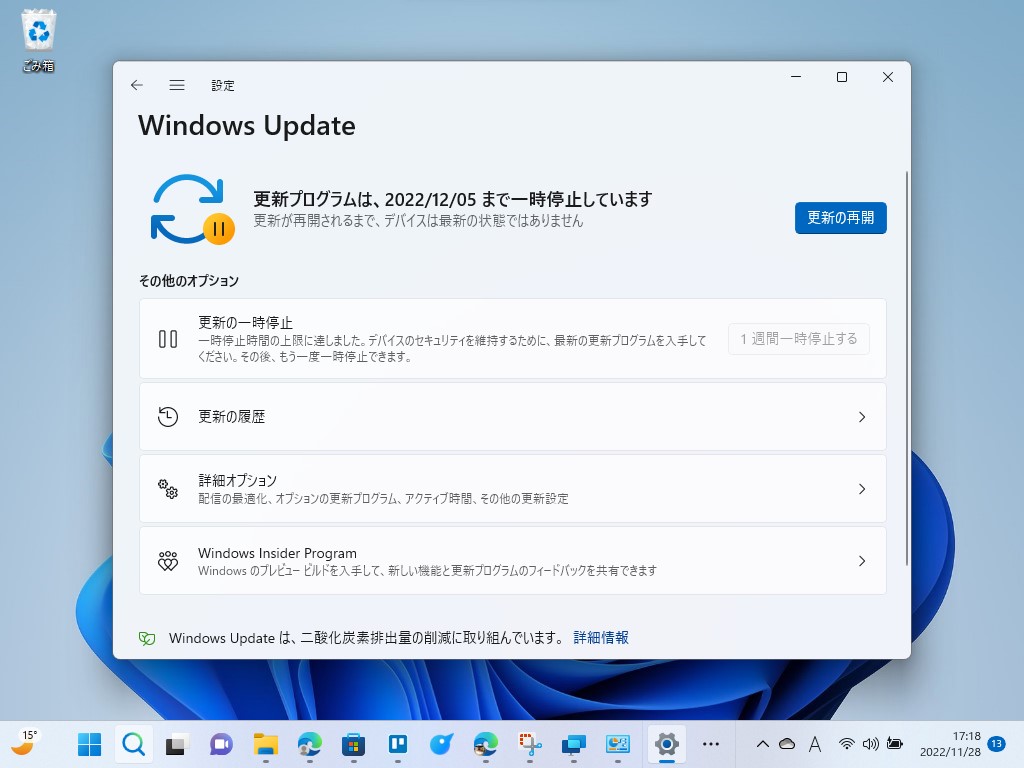Click the Windows Insider Program heart icon
This screenshot has height=768, width=1024.
168,560
